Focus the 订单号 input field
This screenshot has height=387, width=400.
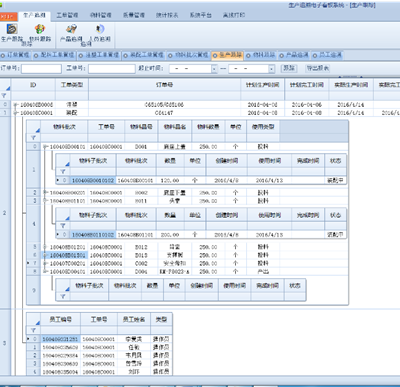coord(41,69)
